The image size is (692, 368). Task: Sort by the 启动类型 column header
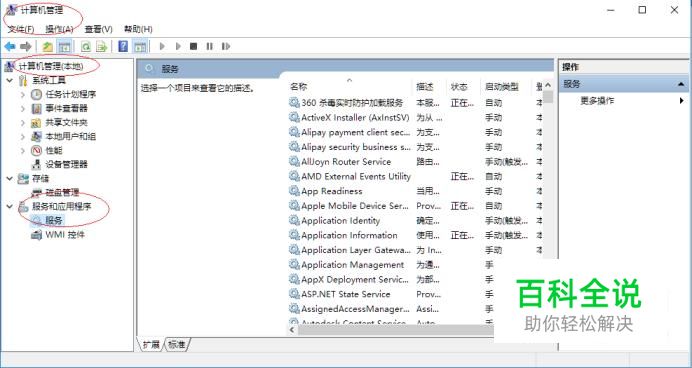click(502, 87)
